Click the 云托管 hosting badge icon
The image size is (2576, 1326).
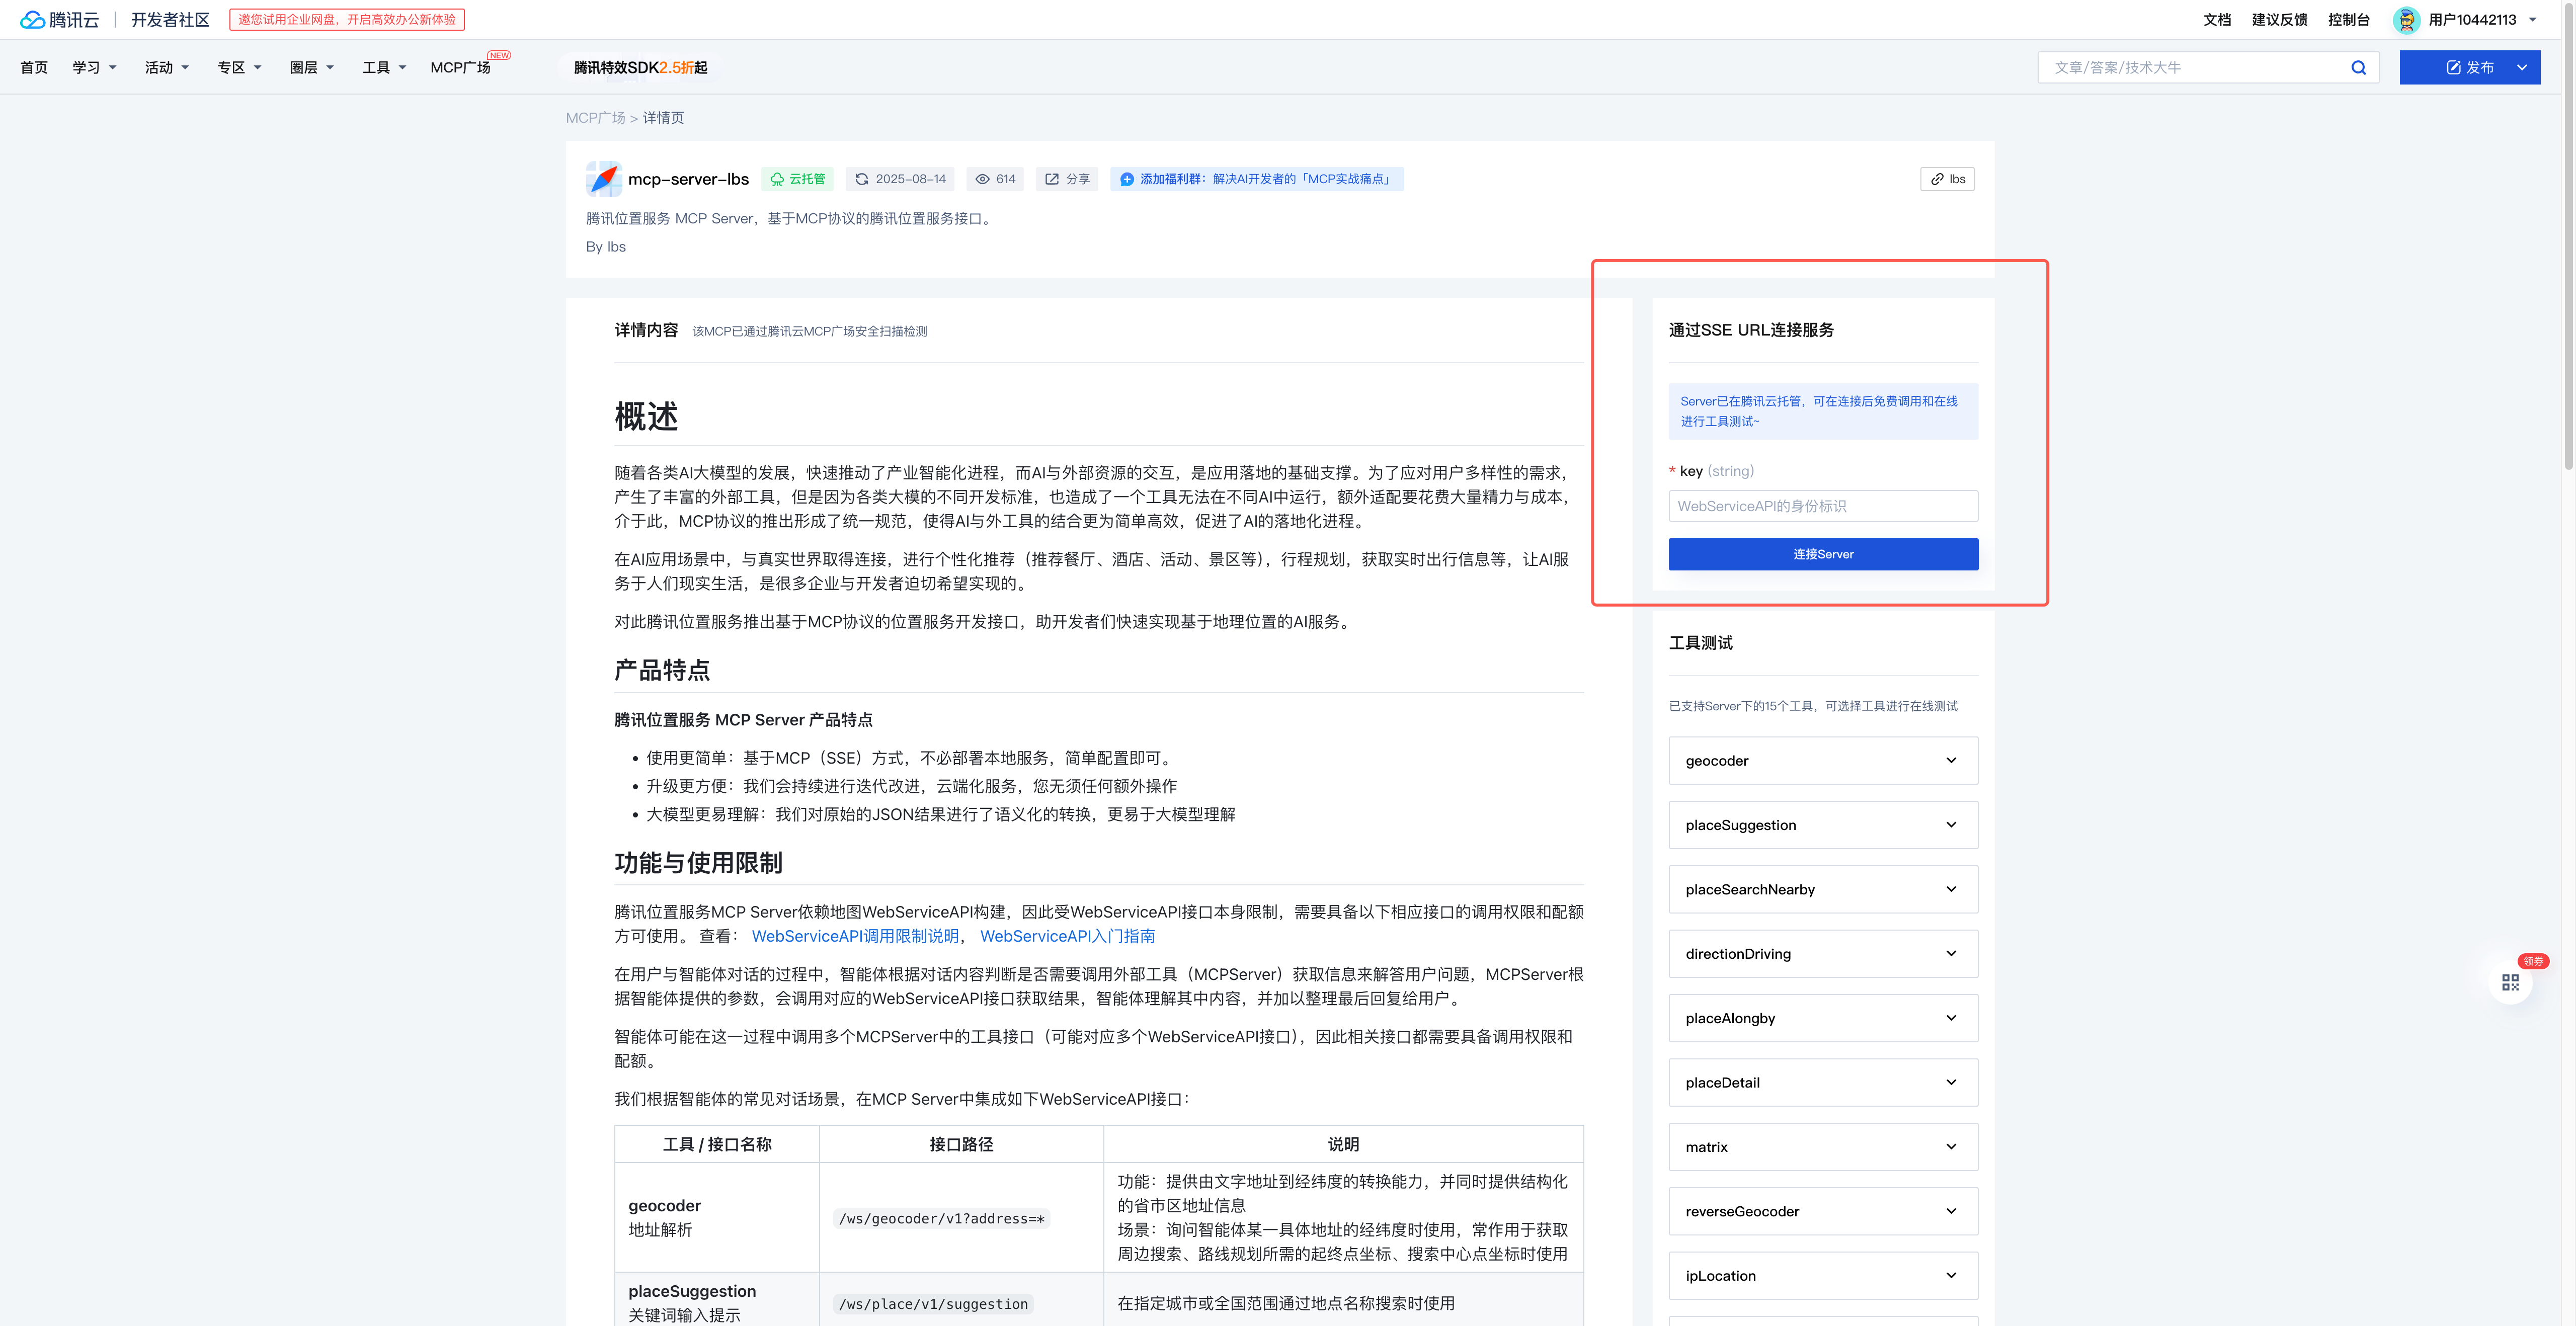point(778,178)
